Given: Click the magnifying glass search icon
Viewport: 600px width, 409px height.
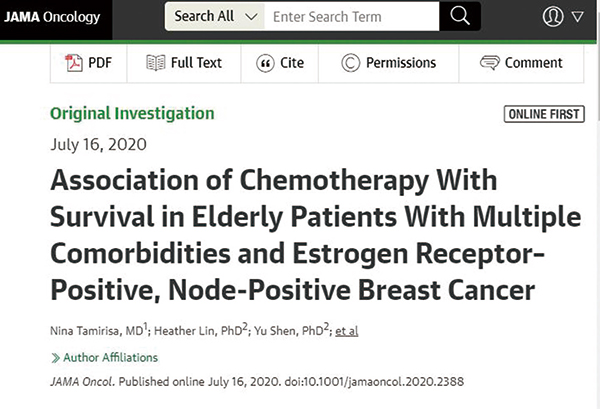Looking at the screenshot, I should point(460,16).
